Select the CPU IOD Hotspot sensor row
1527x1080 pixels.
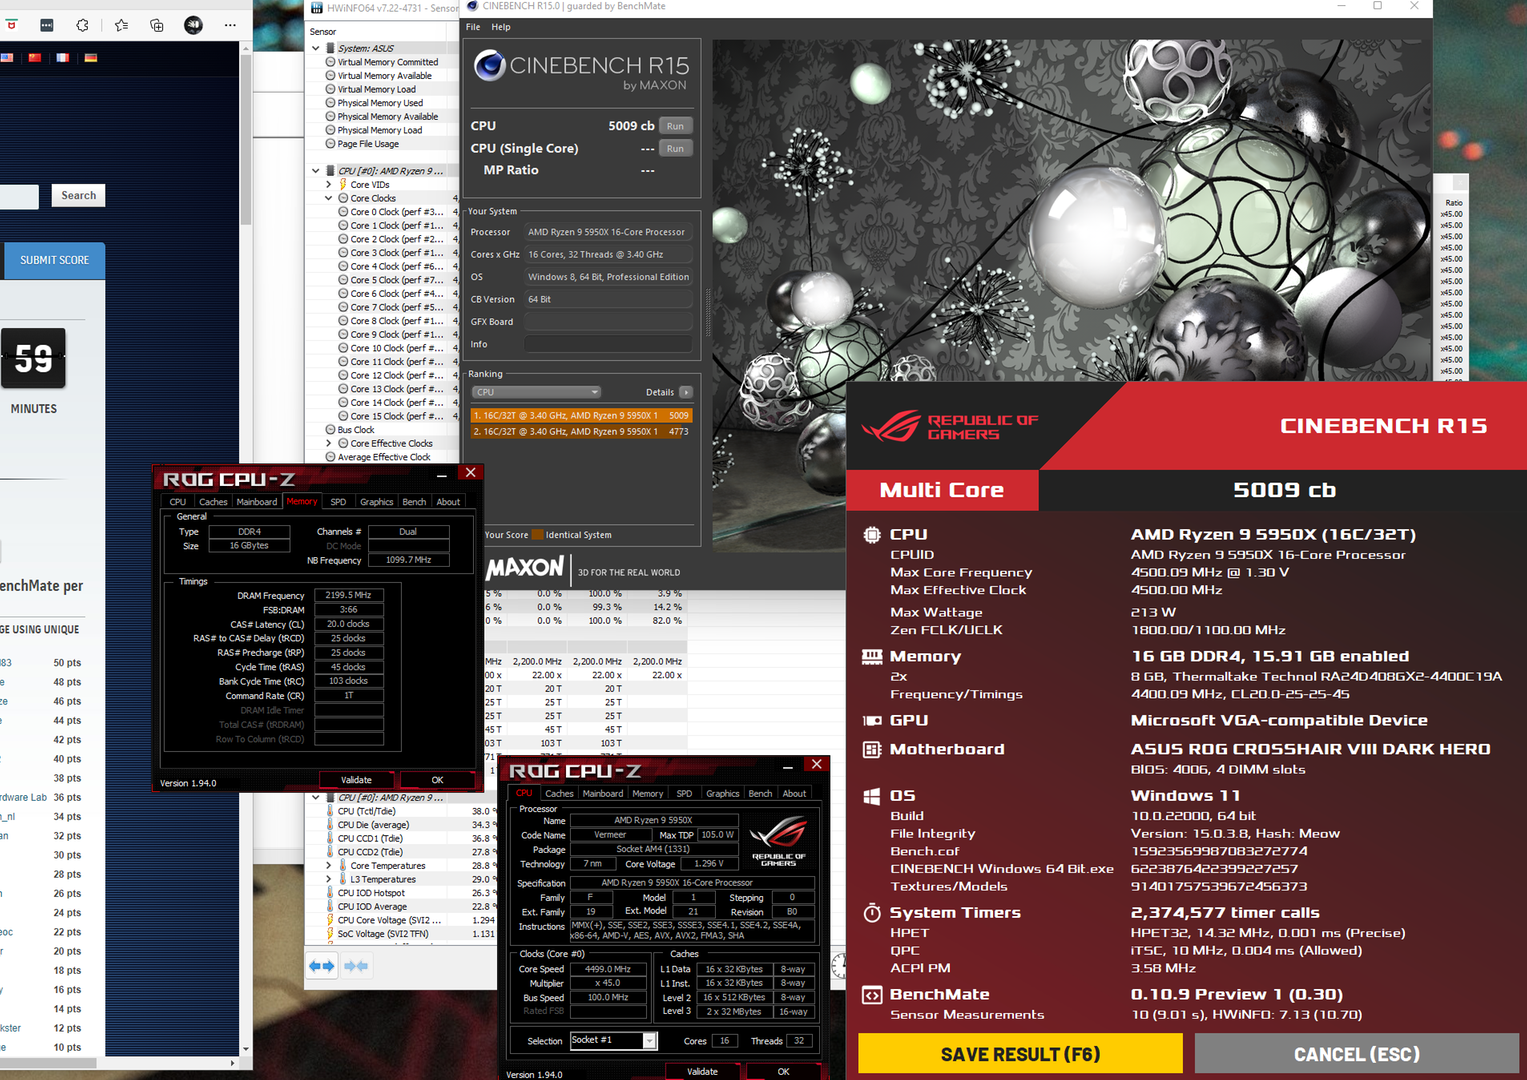point(371,893)
